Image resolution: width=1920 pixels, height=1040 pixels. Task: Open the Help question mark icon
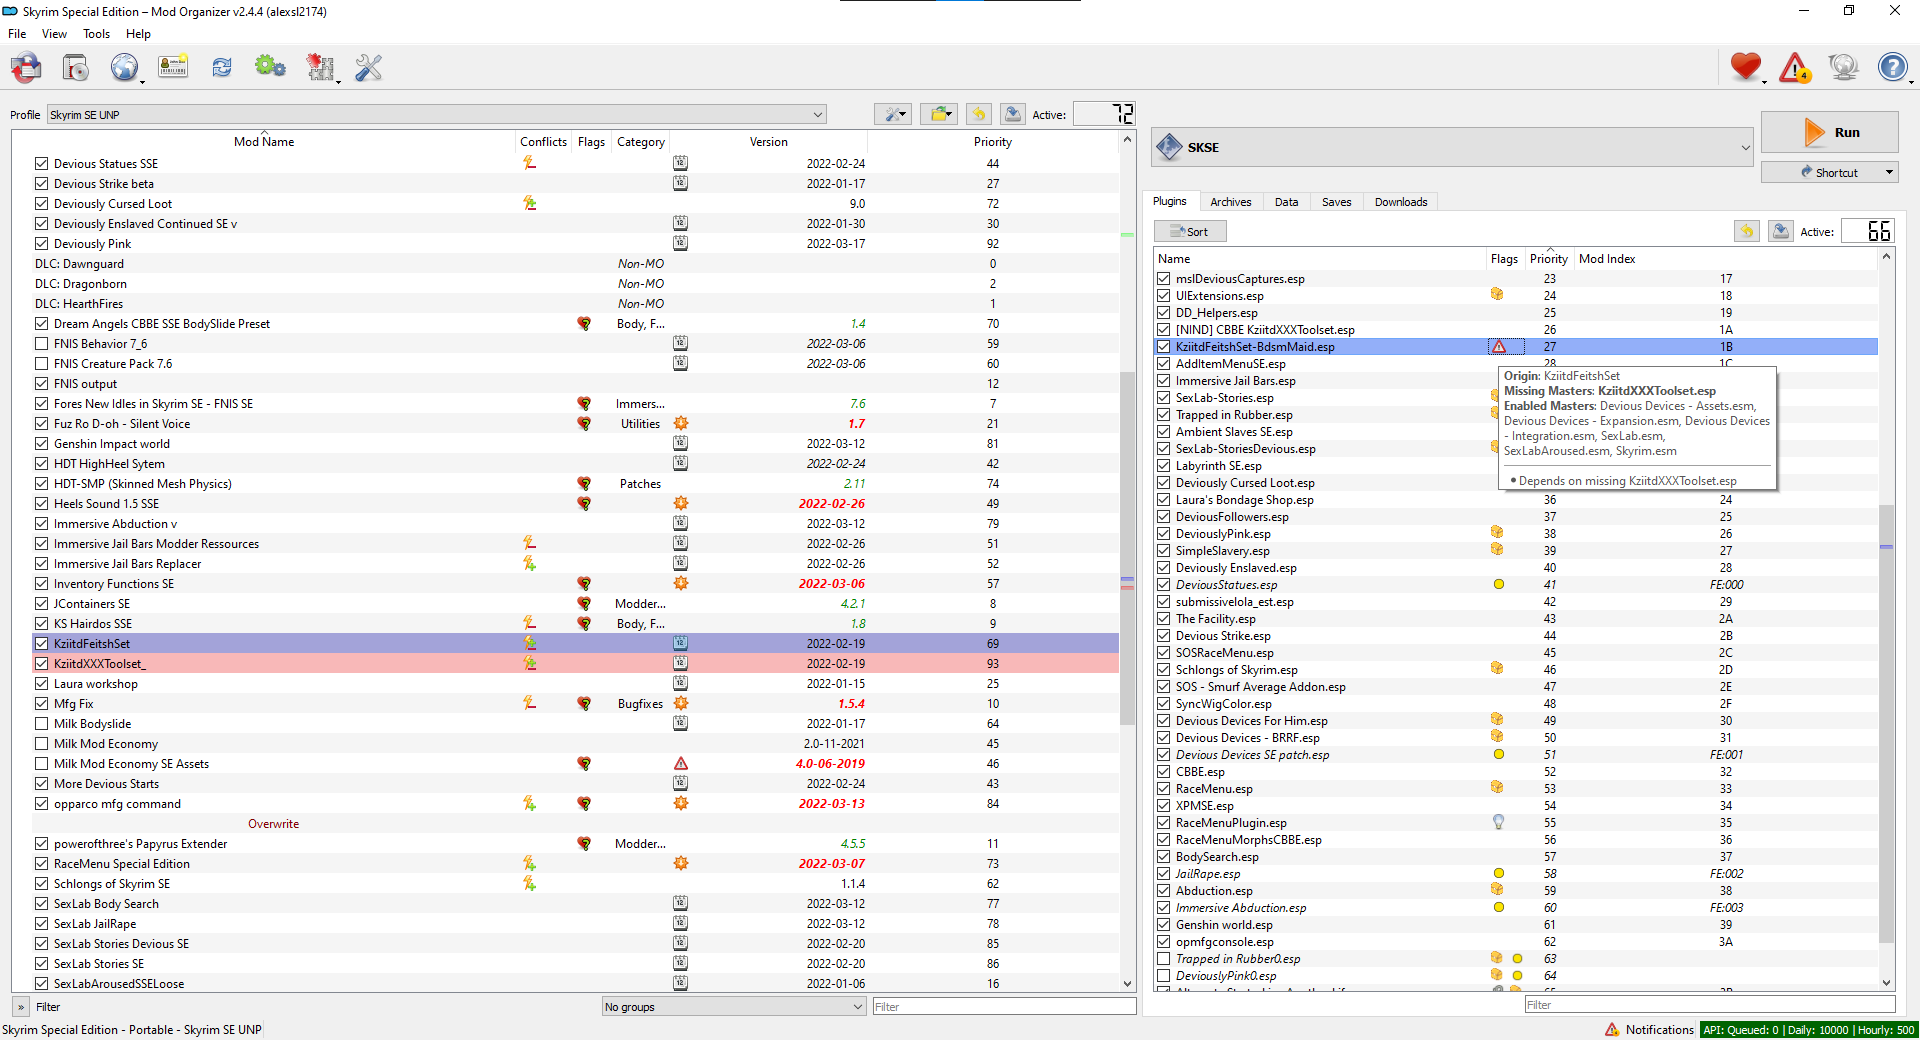(x=1892, y=67)
